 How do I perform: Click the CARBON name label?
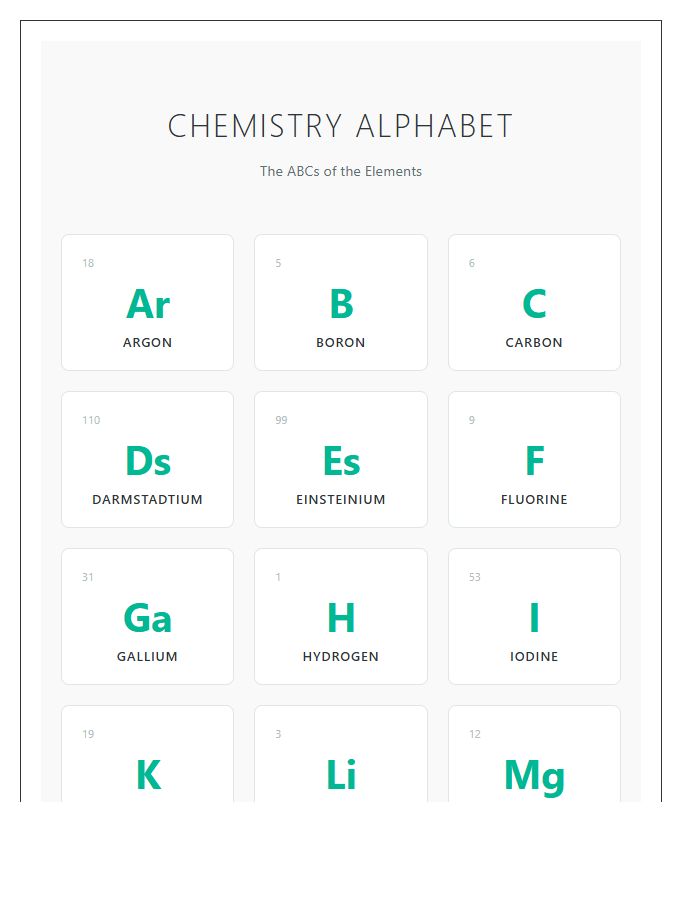[x=534, y=343]
